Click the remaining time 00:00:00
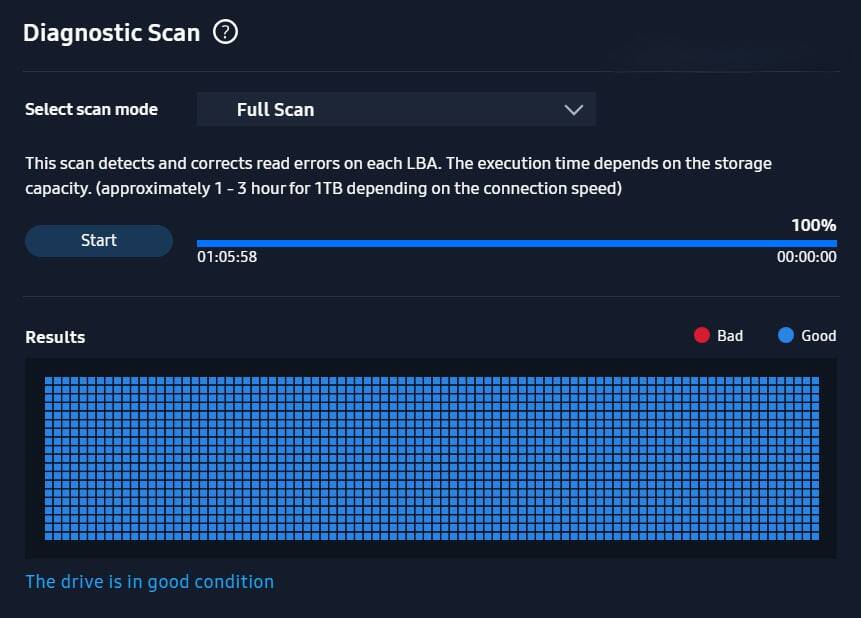This screenshot has height=618, width=861. (807, 257)
